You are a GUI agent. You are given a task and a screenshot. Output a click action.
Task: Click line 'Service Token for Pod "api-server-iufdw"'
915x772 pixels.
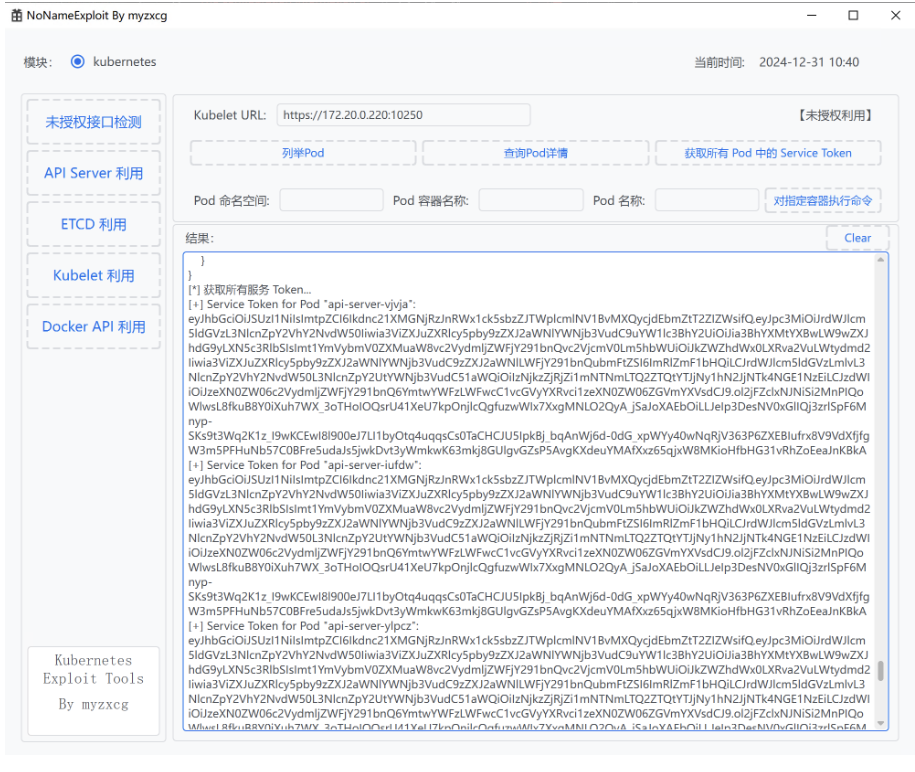305,465
